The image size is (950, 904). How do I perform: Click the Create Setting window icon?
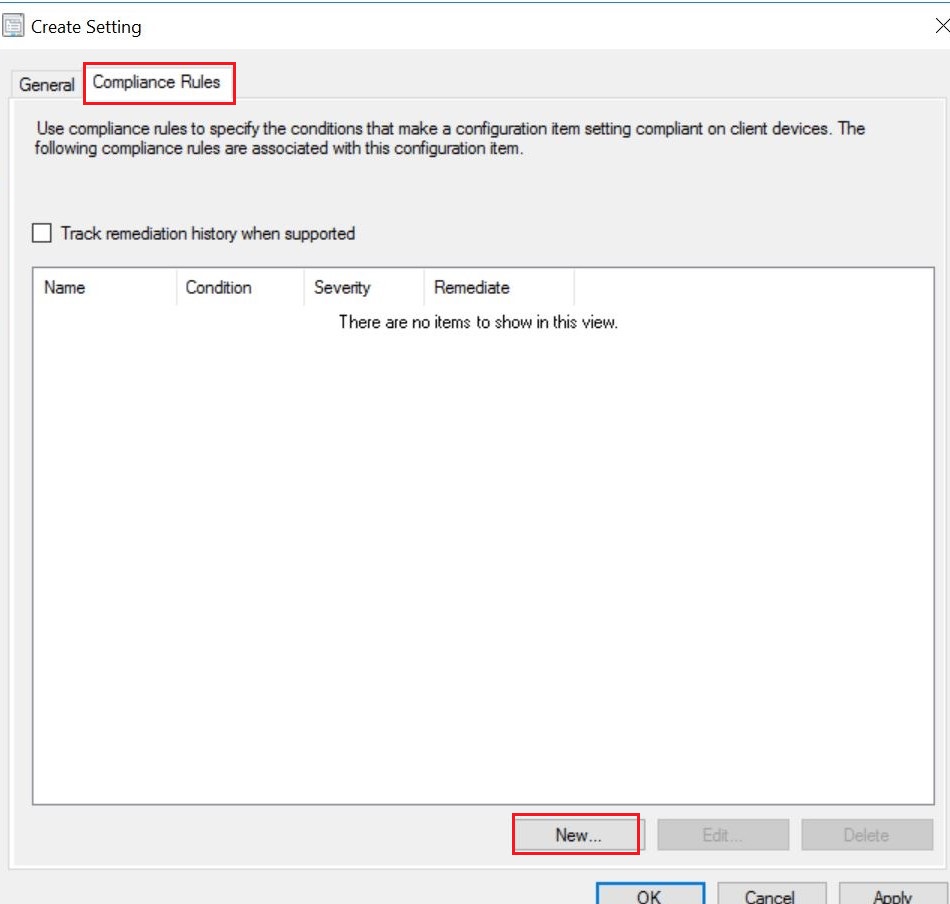[x=14, y=27]
